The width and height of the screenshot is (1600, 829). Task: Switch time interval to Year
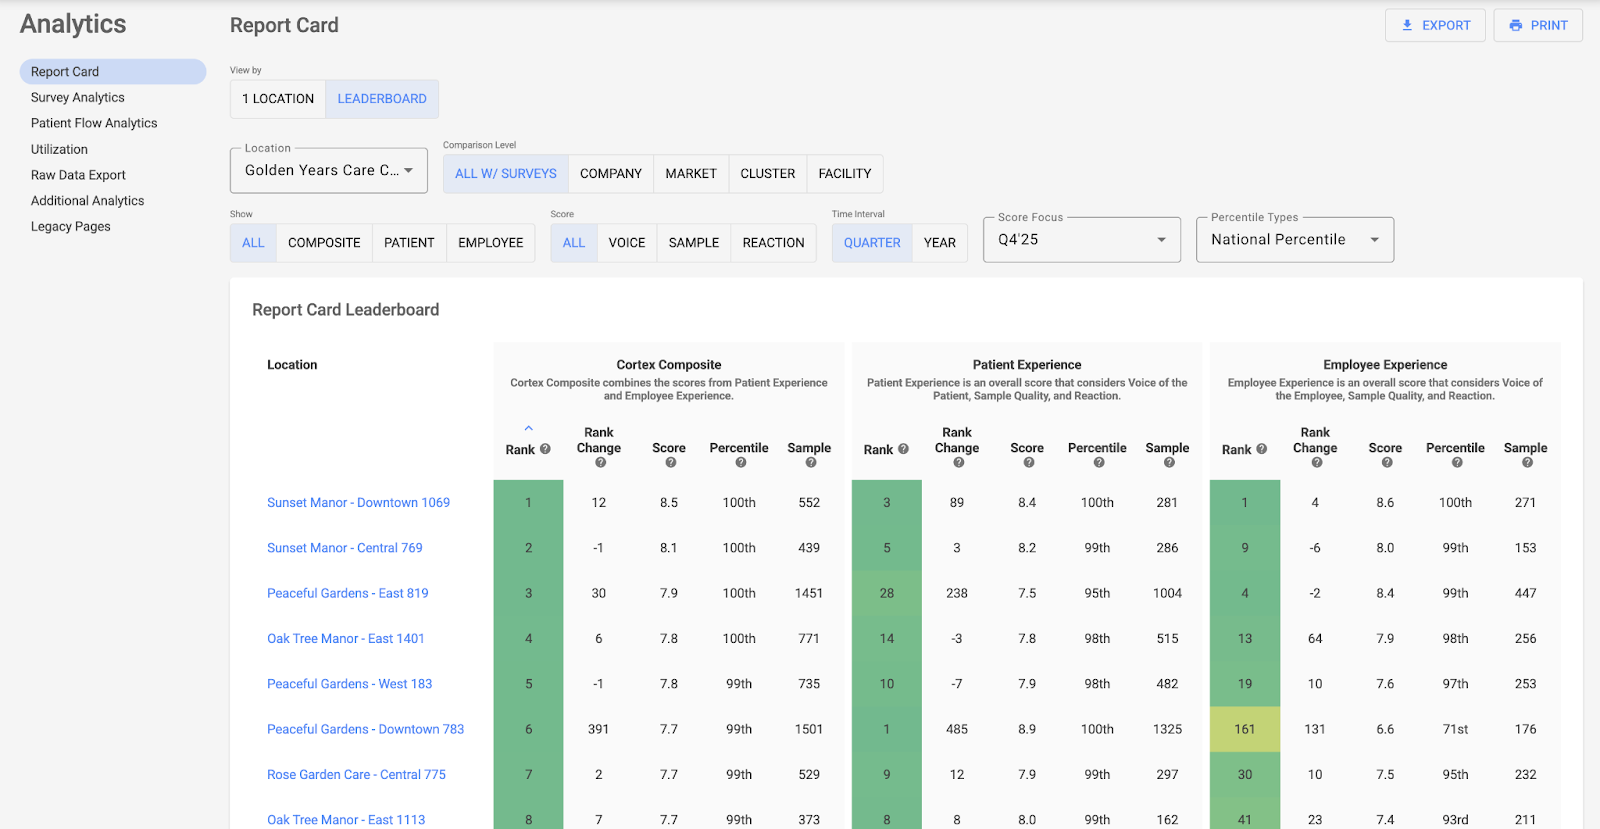pos(939,243)
